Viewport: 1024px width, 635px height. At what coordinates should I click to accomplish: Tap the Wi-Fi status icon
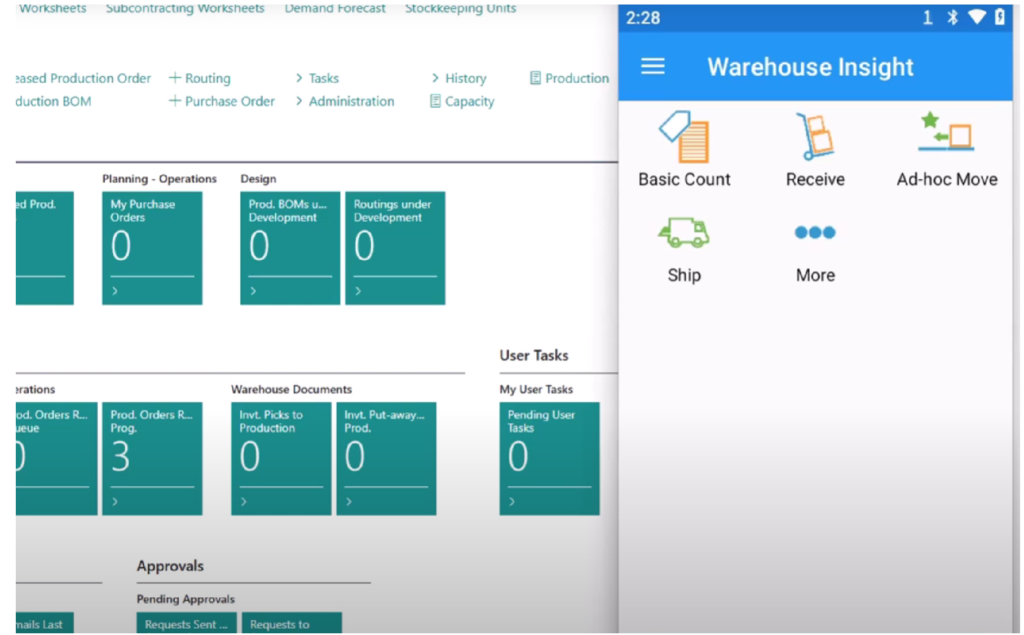point(977,17)
